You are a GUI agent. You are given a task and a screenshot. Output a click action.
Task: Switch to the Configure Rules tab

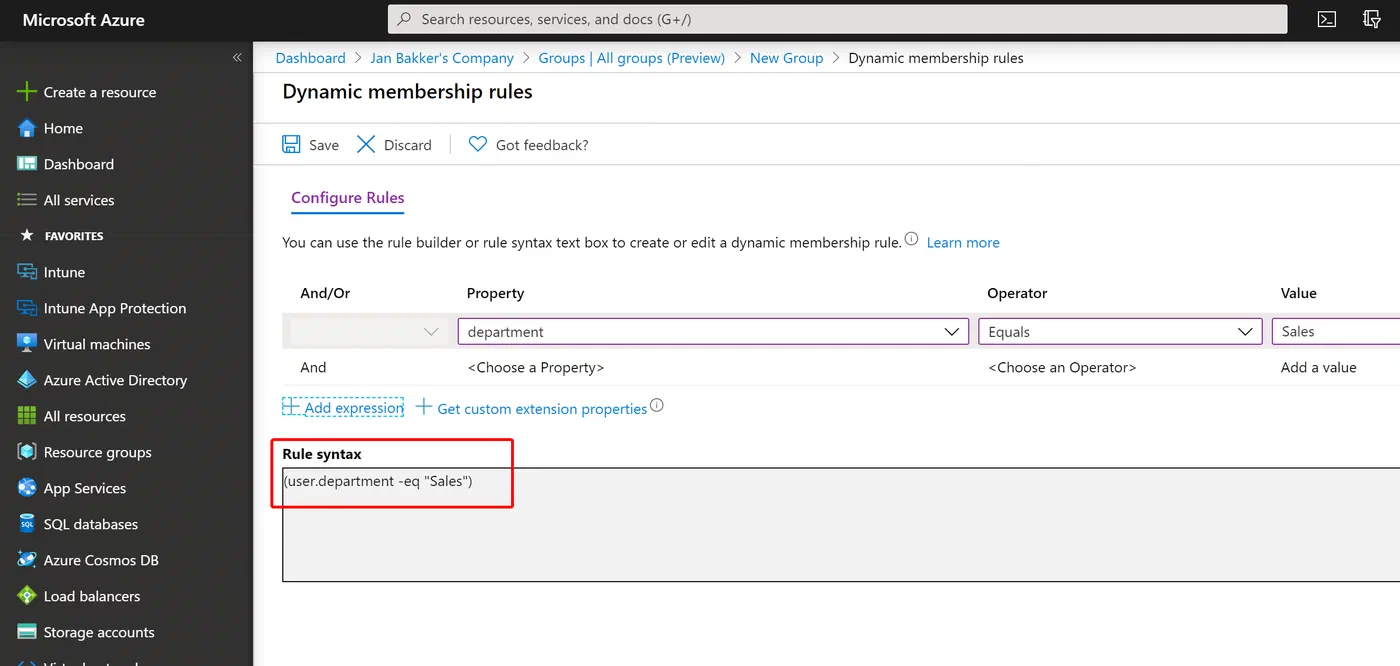point(348,198)
